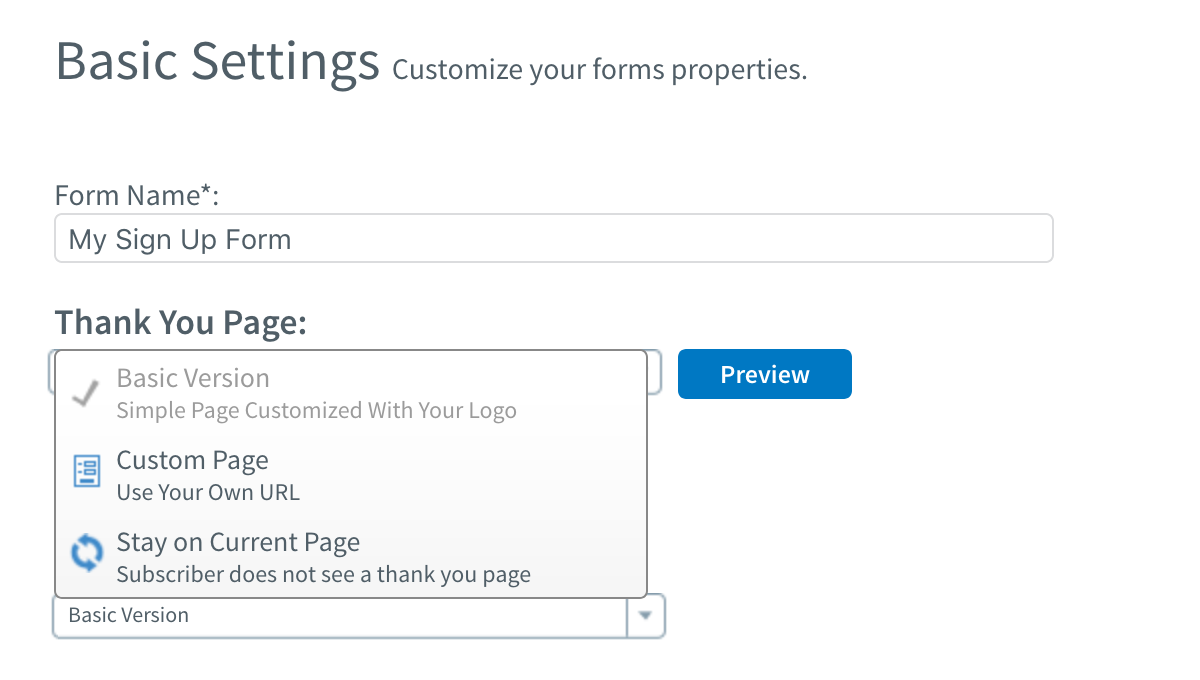Click 'Subscriber does not see a thank you page'
The width and height of the screenshot is (1200, 680).
point(323,574)
